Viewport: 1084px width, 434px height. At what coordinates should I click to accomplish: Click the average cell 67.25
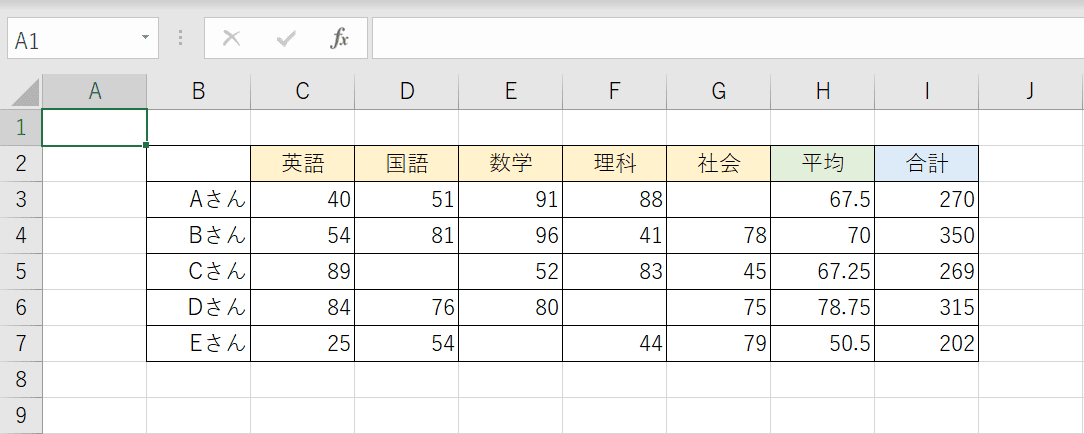coord(823,272)
